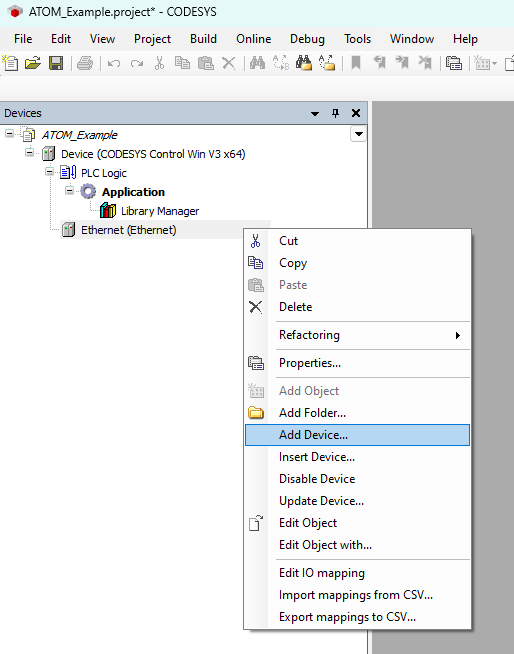Choose Add Device... from context menu
Screen dimensions: 514x654
coord(358,435)
